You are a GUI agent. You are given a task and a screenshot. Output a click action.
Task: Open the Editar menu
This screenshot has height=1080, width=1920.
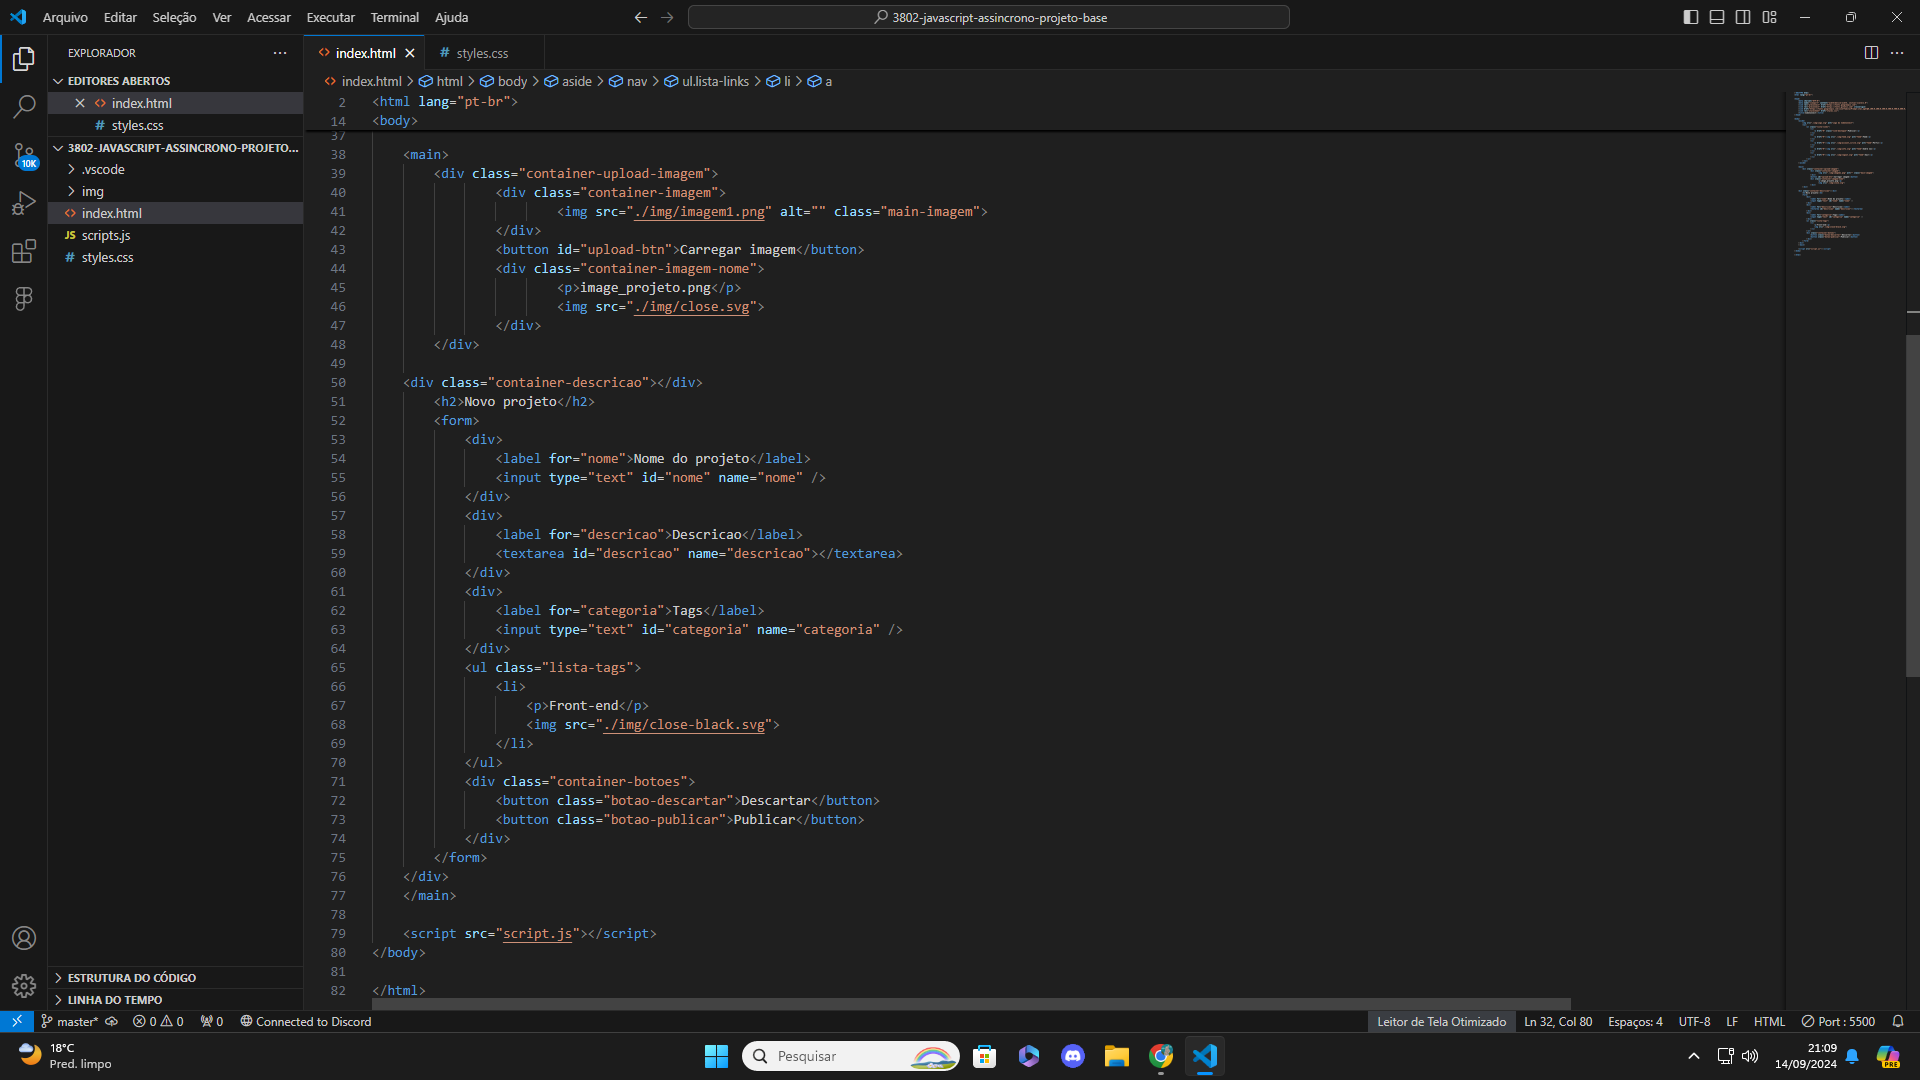[x=120, y=17]
